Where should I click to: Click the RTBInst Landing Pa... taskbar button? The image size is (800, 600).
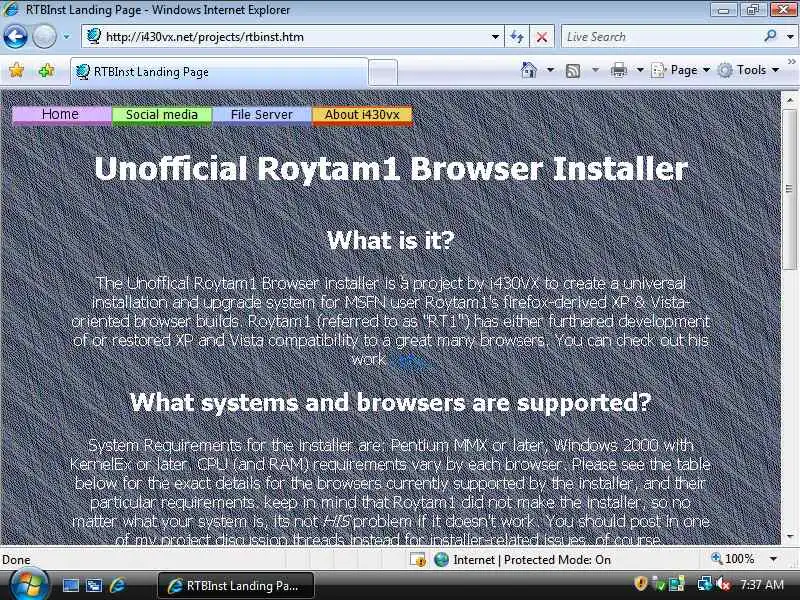coord(236,585)
